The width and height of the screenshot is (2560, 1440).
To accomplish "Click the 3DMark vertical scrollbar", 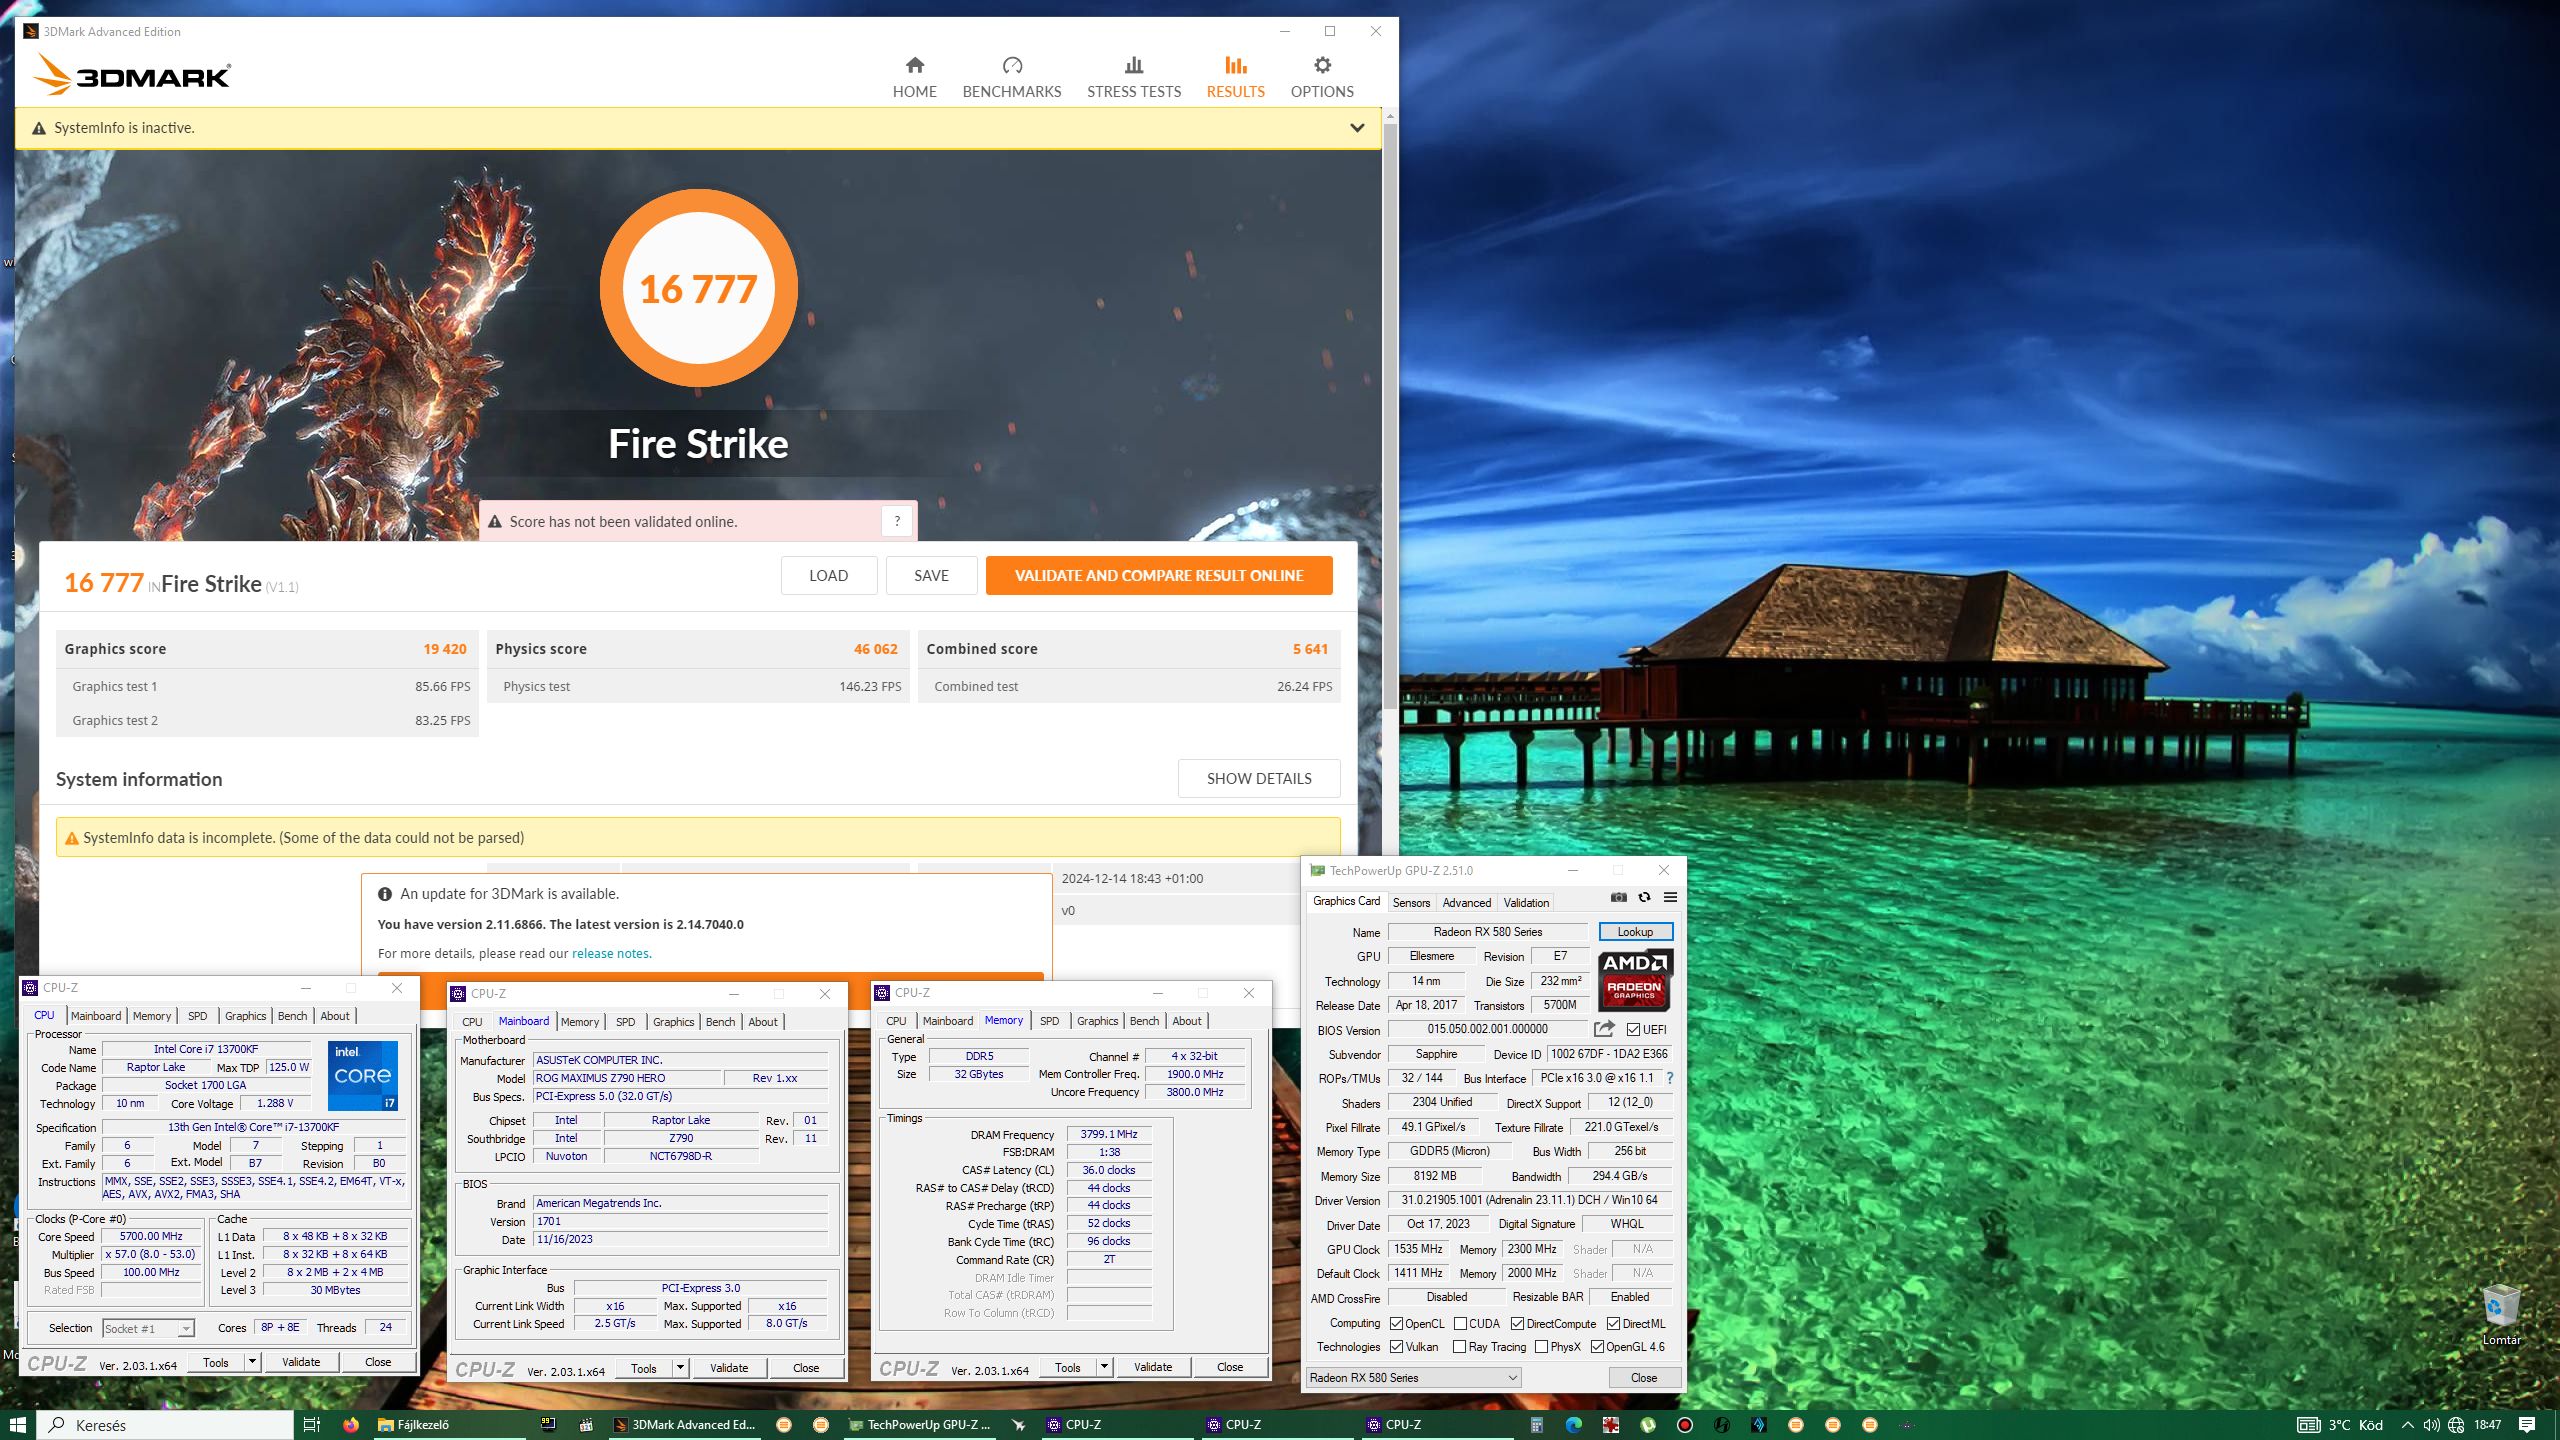I will [1389, 415].
